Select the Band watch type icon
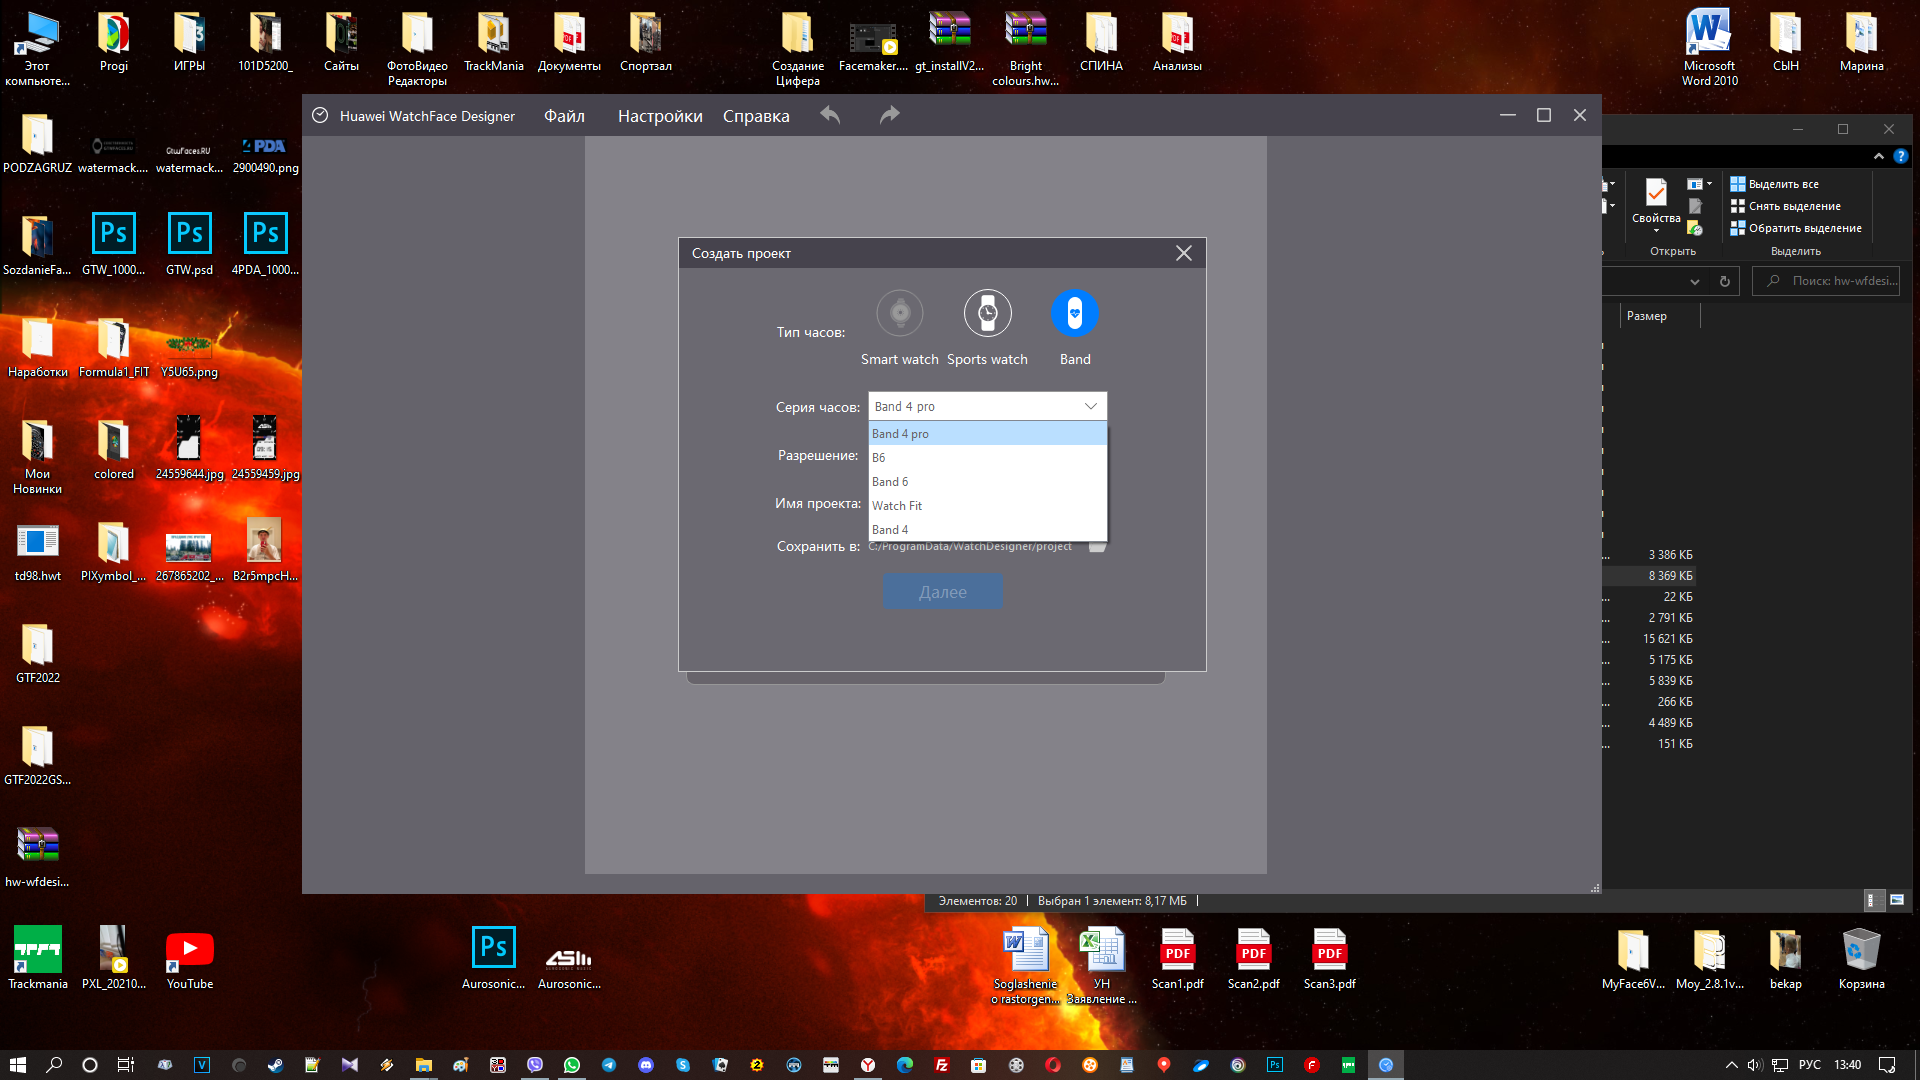Screen dimensions: 1920x1080 point(1075,314)
